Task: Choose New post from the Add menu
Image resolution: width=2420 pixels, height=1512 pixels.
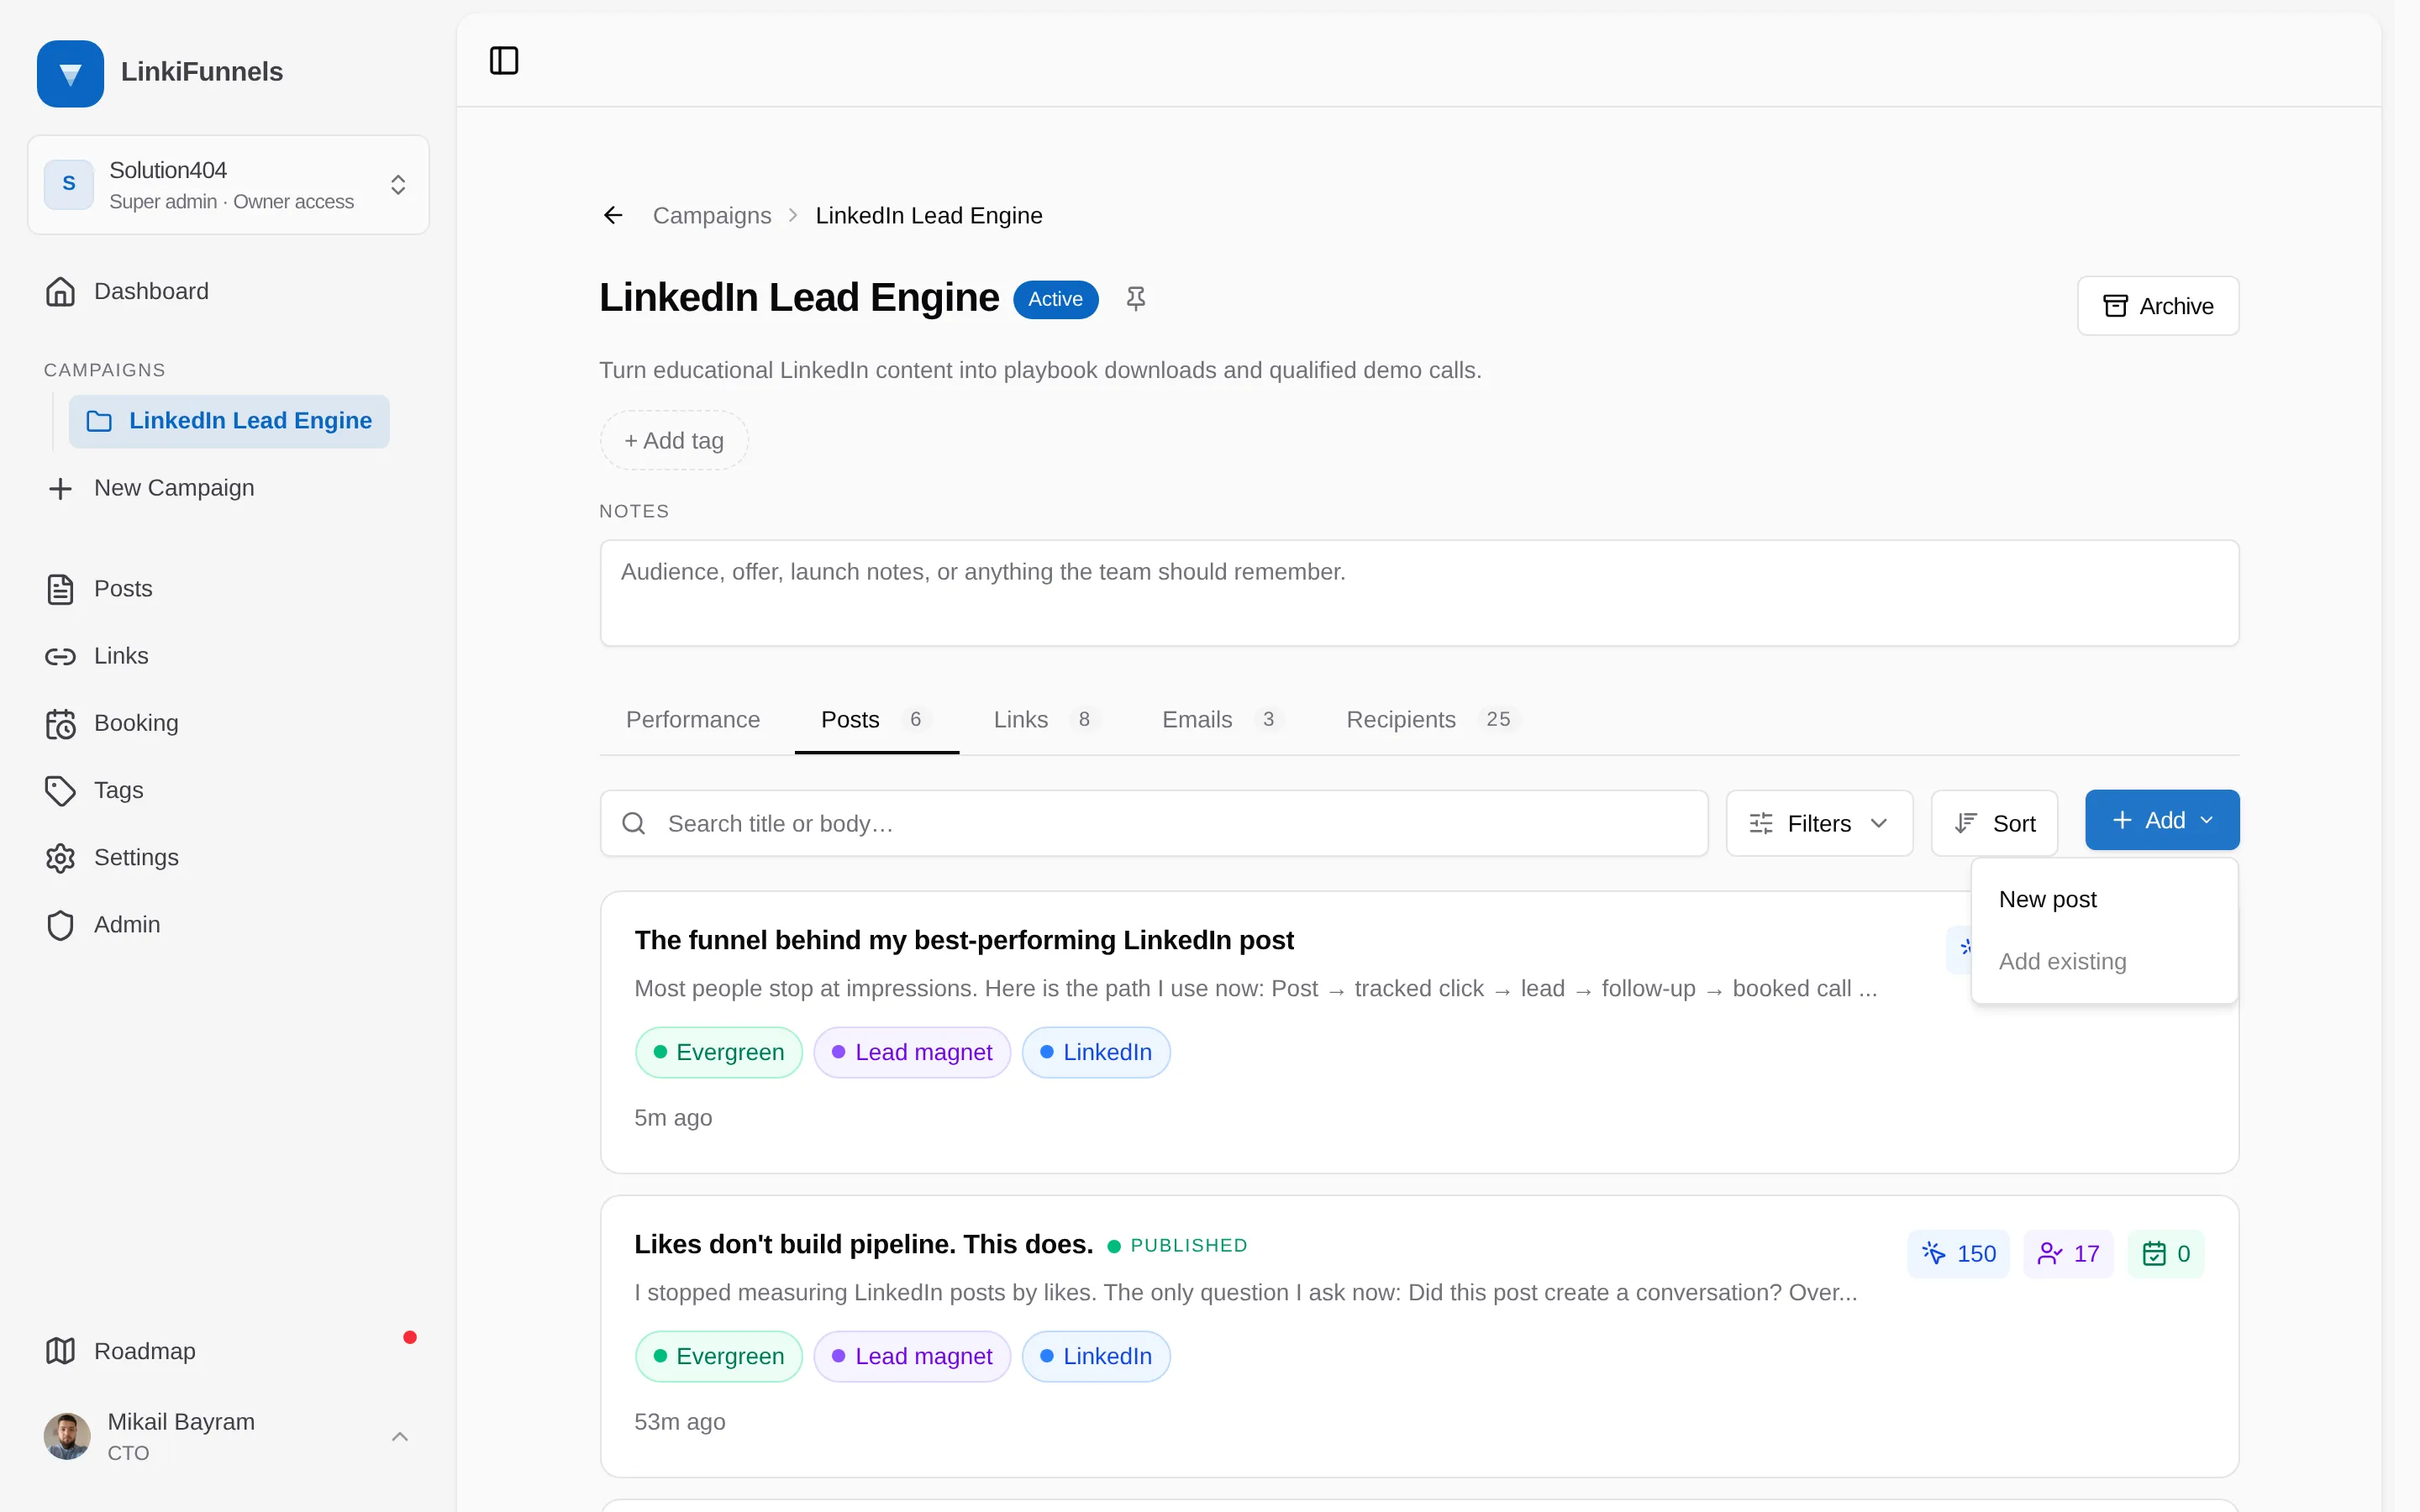Action: point(2104,899)
